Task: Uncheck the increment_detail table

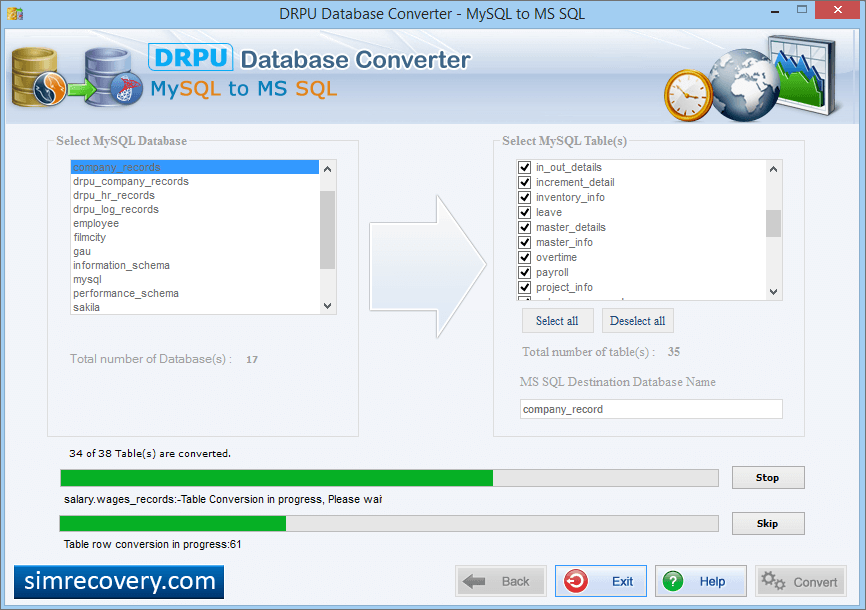Action: (525, 182)
